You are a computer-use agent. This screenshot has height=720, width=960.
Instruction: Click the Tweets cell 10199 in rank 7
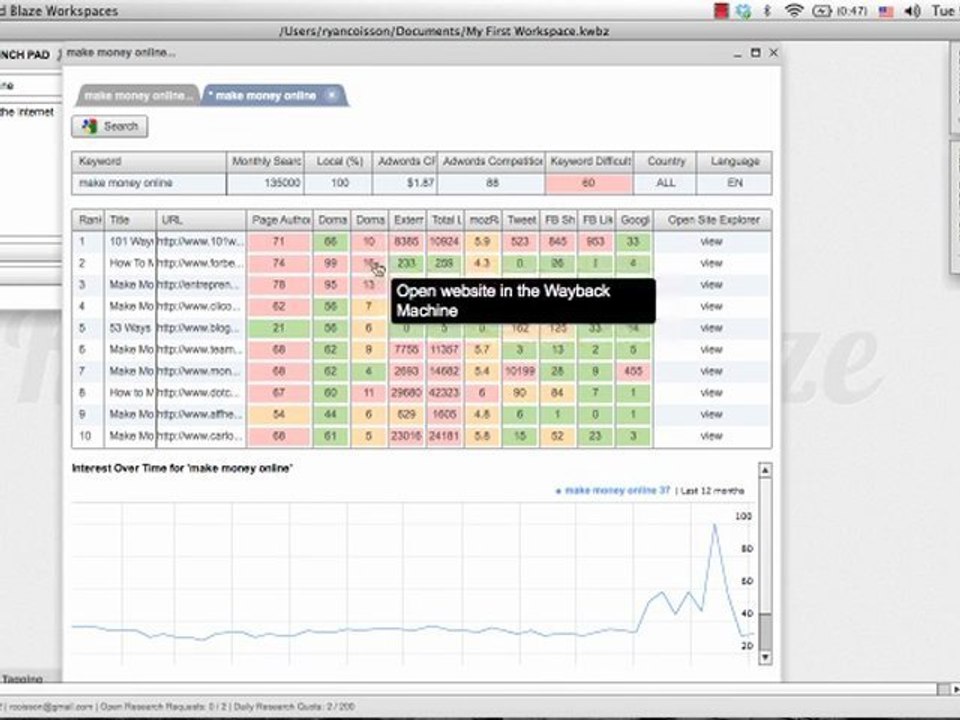pyautogui.click(x=520, y=371)
